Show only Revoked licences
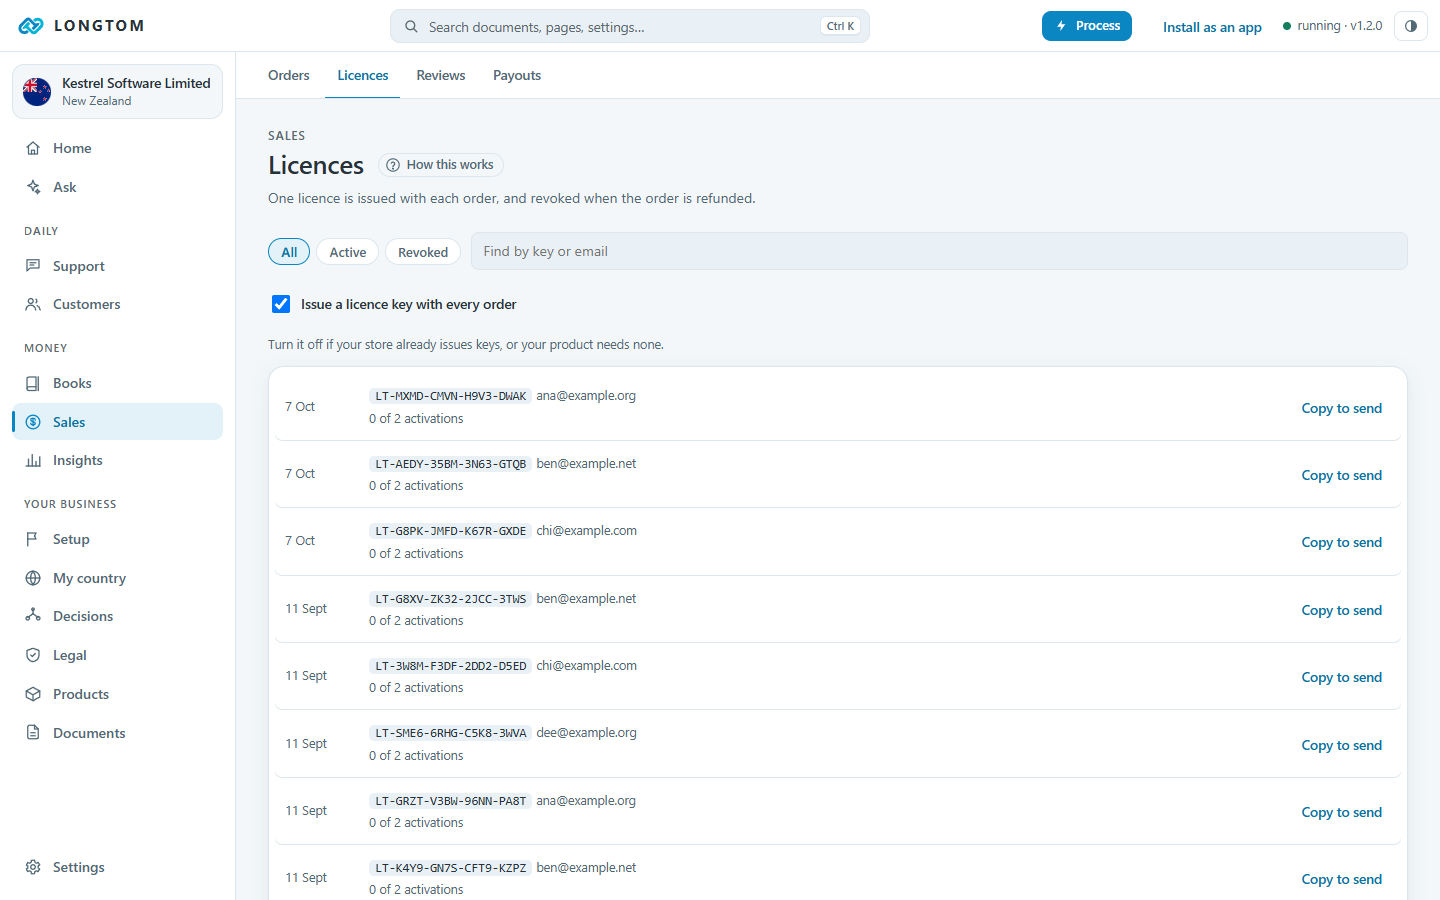1440x900 pixels. [423, 252]
